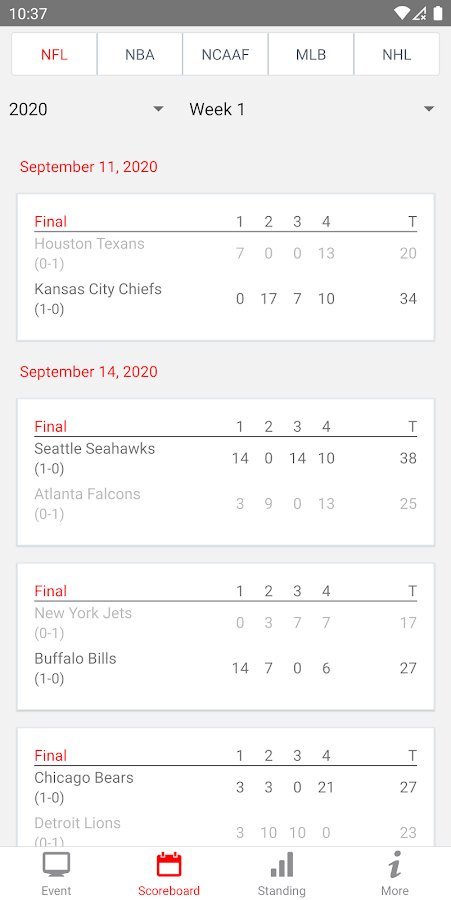Tap the cellular signal icon
This screenshot has width=451, height=900.
point(420,13)
